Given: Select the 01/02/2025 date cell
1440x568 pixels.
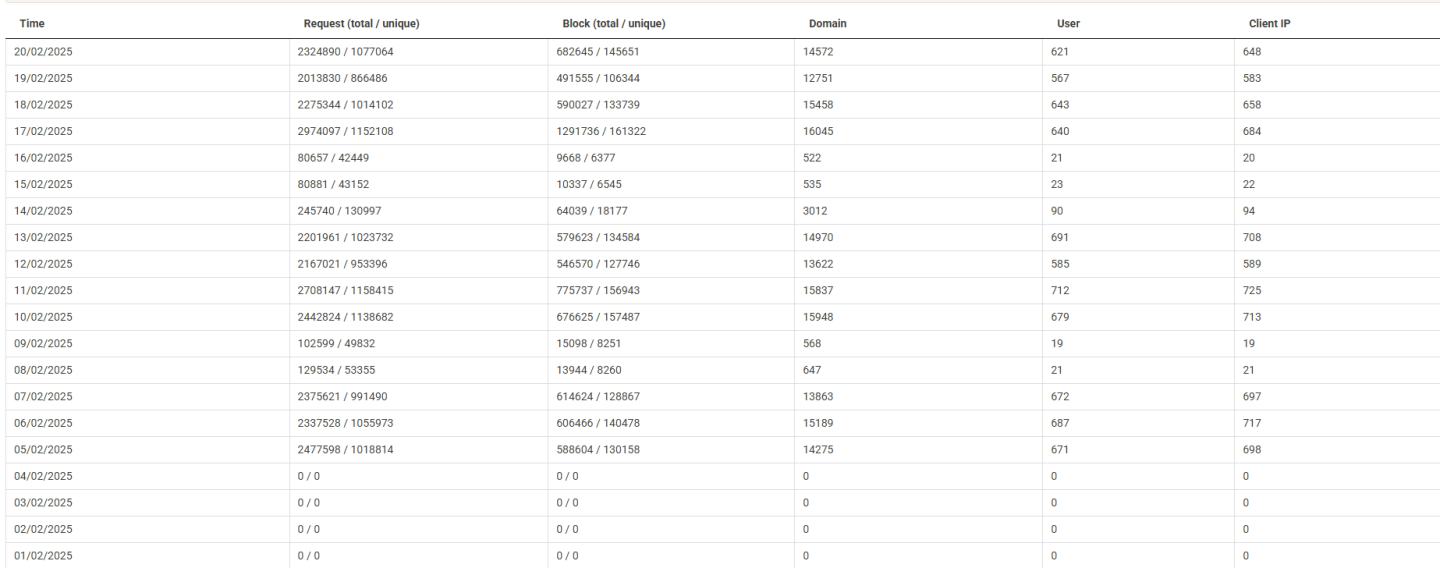Looking at the screenshot, I should 43,556.
